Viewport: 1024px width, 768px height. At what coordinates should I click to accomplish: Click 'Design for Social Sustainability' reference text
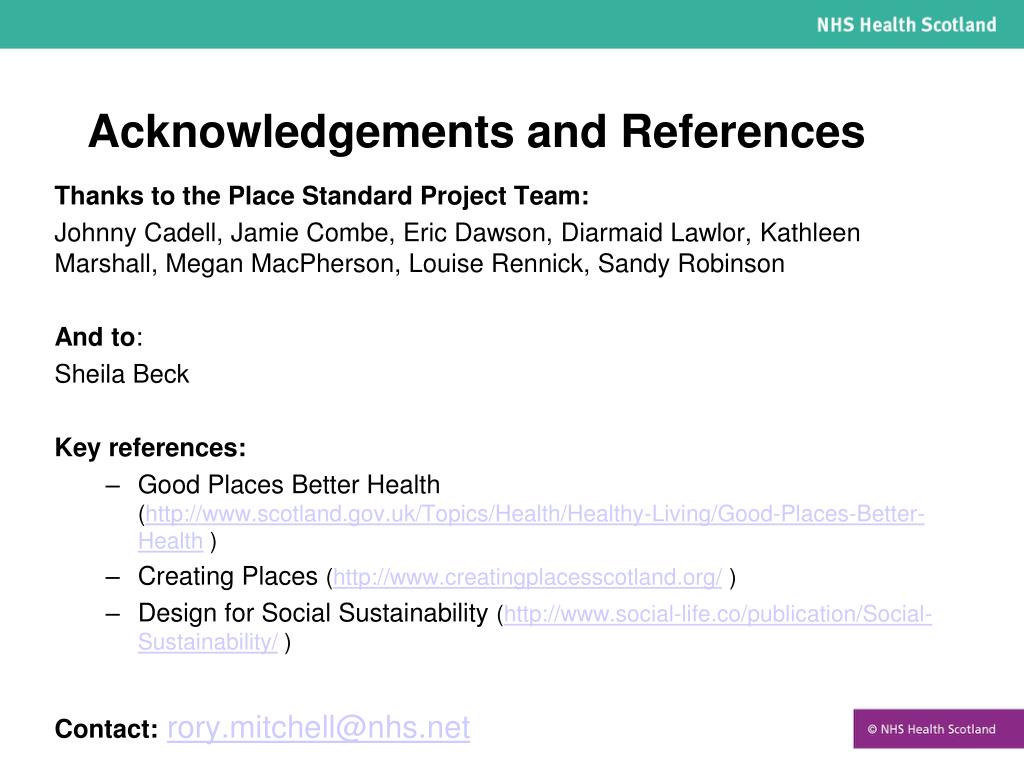(313, 614)
